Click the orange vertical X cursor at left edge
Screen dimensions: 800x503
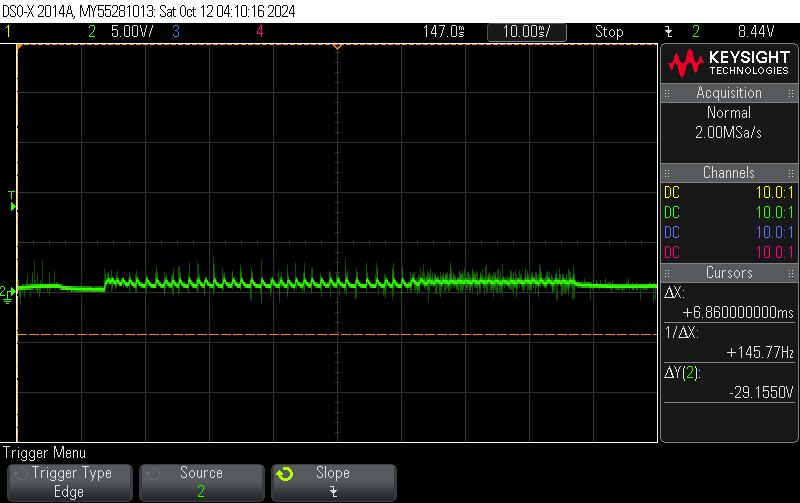(17, 243)
